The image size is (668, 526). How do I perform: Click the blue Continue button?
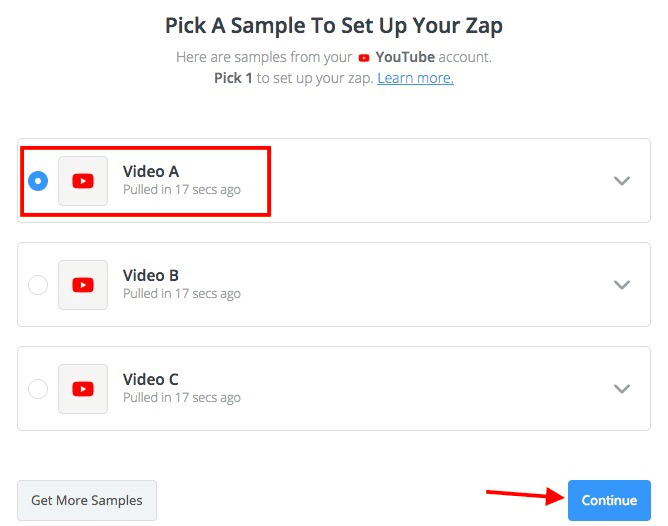(x=609, y=500)
